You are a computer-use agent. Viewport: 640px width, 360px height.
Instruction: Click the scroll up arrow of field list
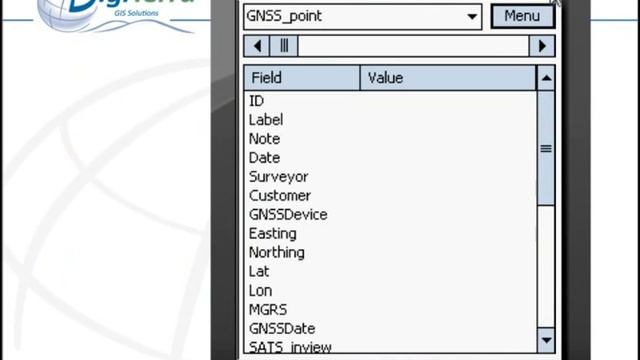coord(546,78)
